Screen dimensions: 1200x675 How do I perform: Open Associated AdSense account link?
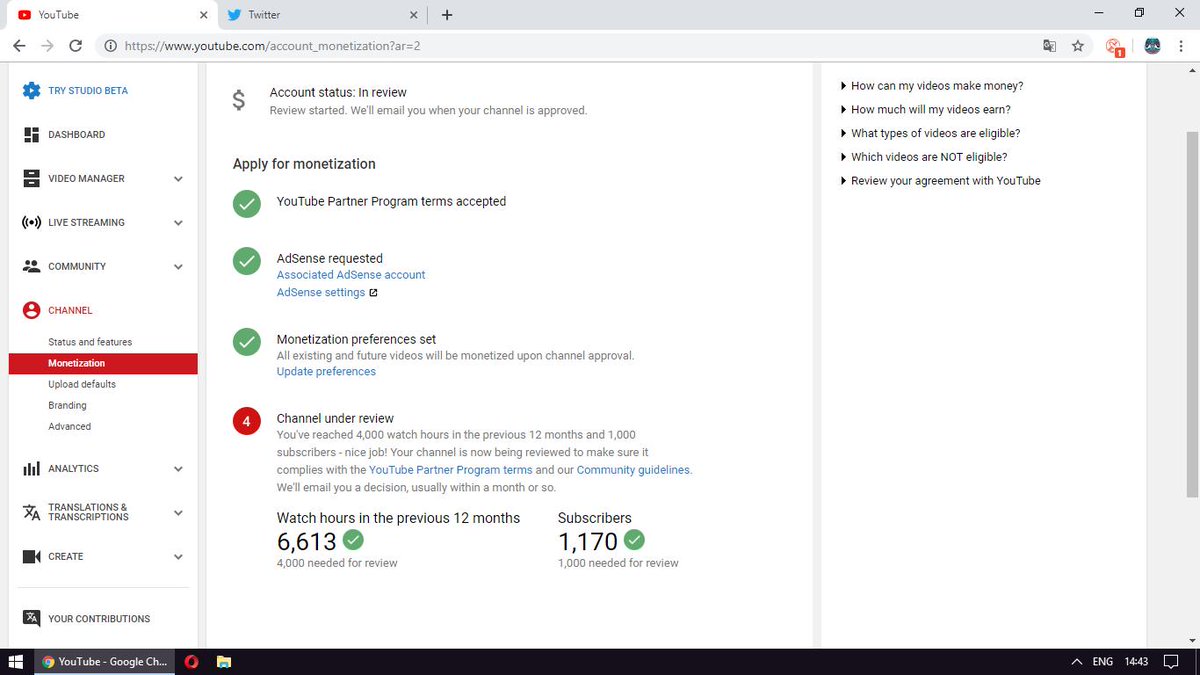(x=351, y=275)
